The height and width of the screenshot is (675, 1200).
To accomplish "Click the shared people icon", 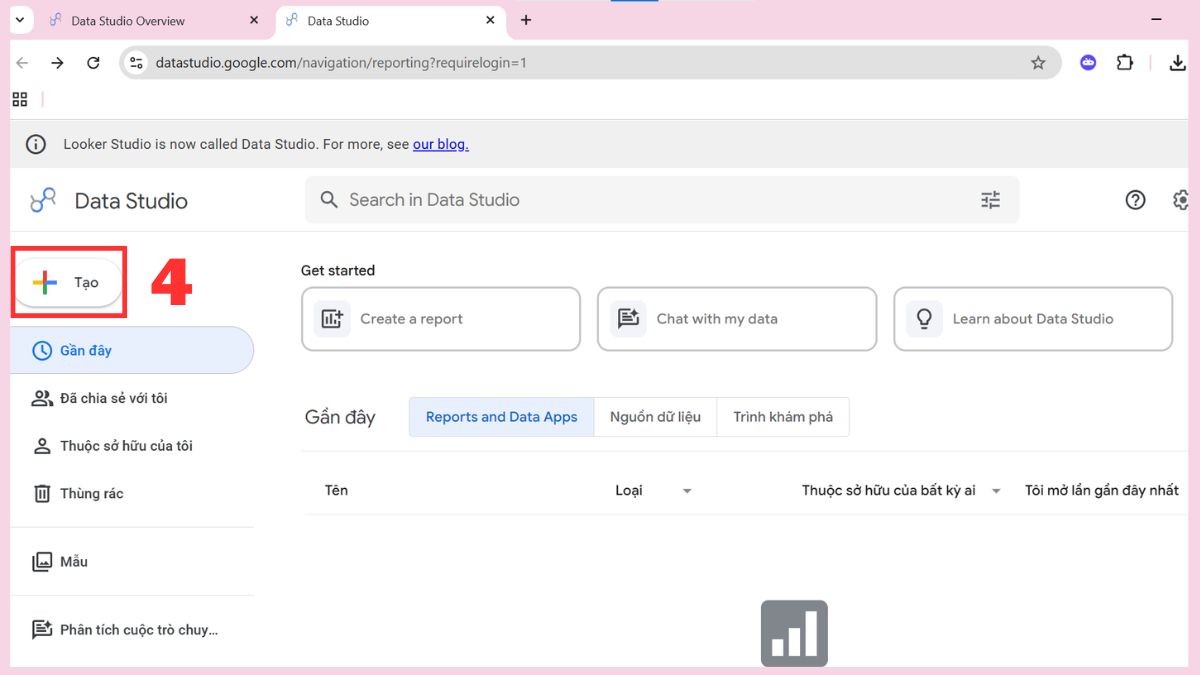I will [x=42, y=398].
